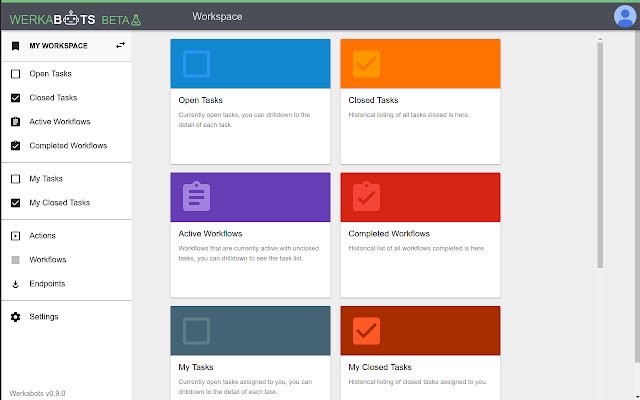Click the MY WORKSPACE header label

[x=58, y=46]
